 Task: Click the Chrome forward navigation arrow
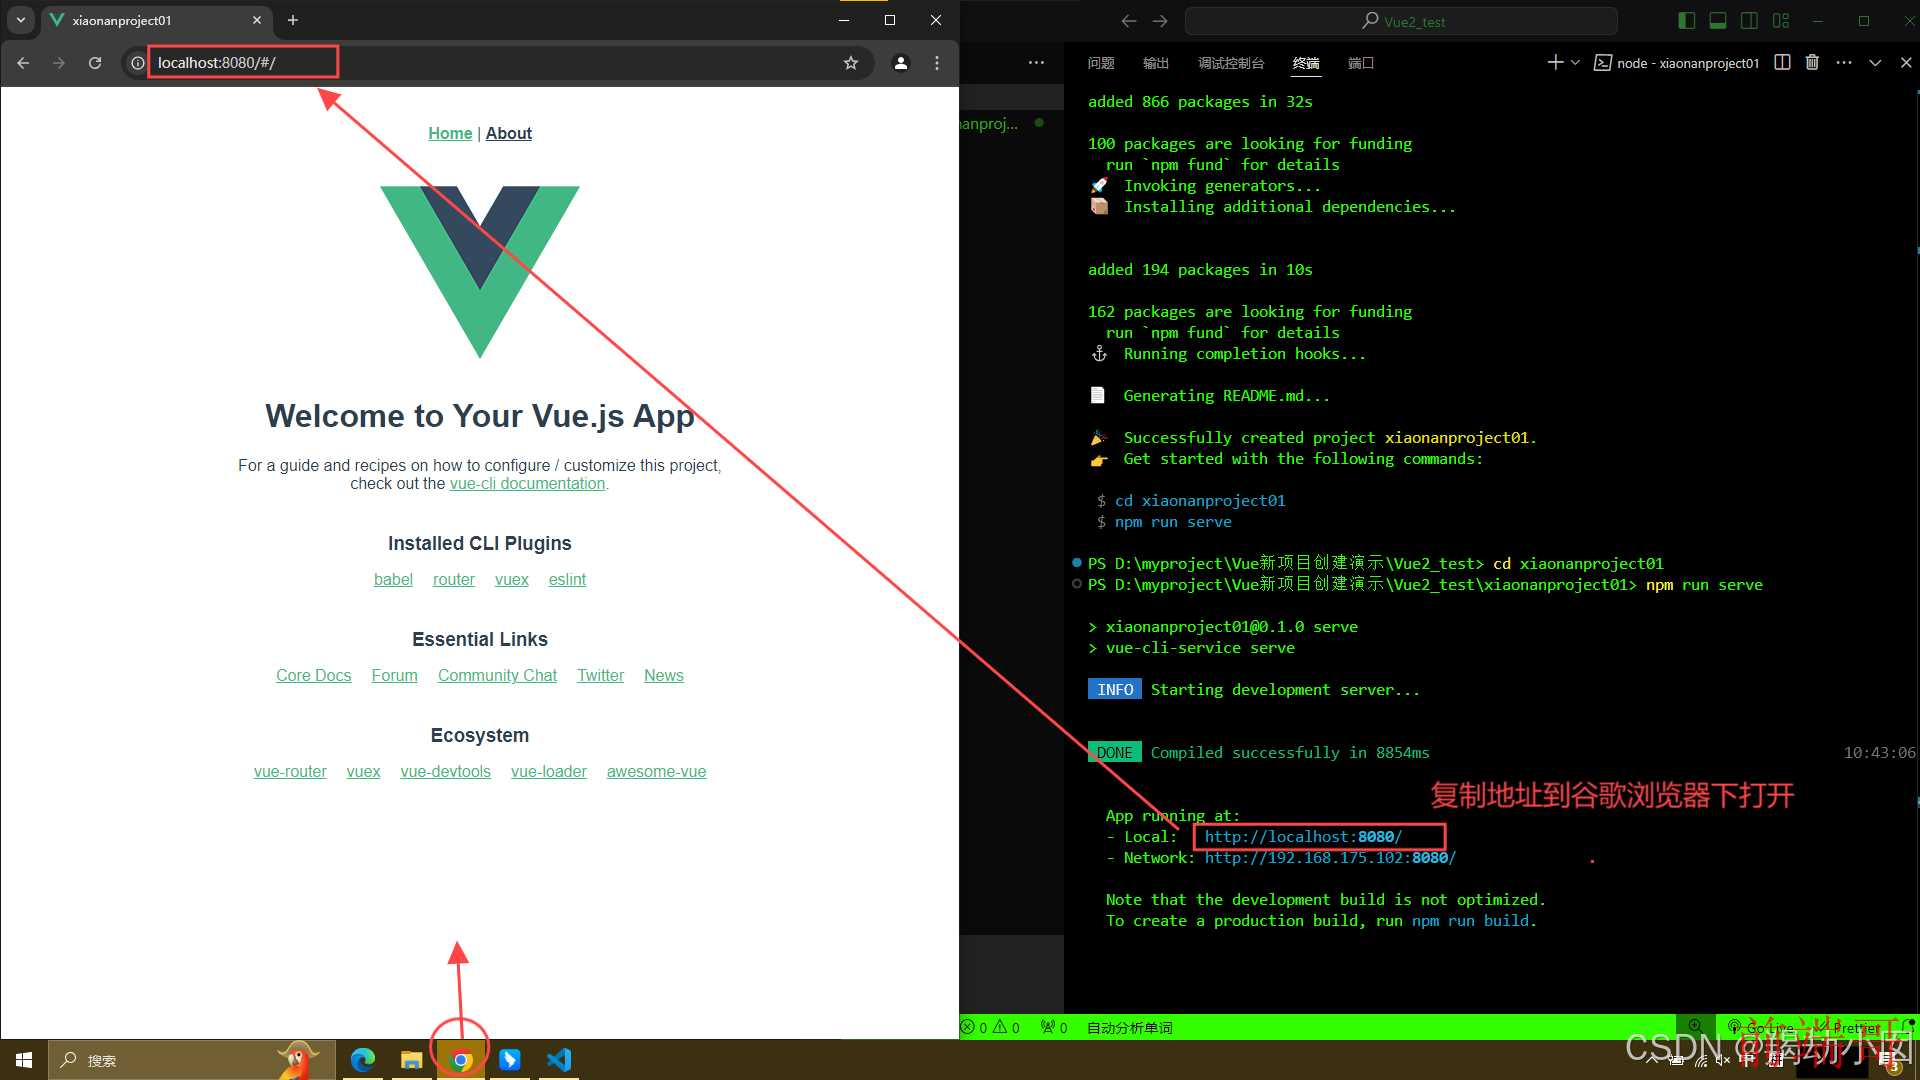59,63
